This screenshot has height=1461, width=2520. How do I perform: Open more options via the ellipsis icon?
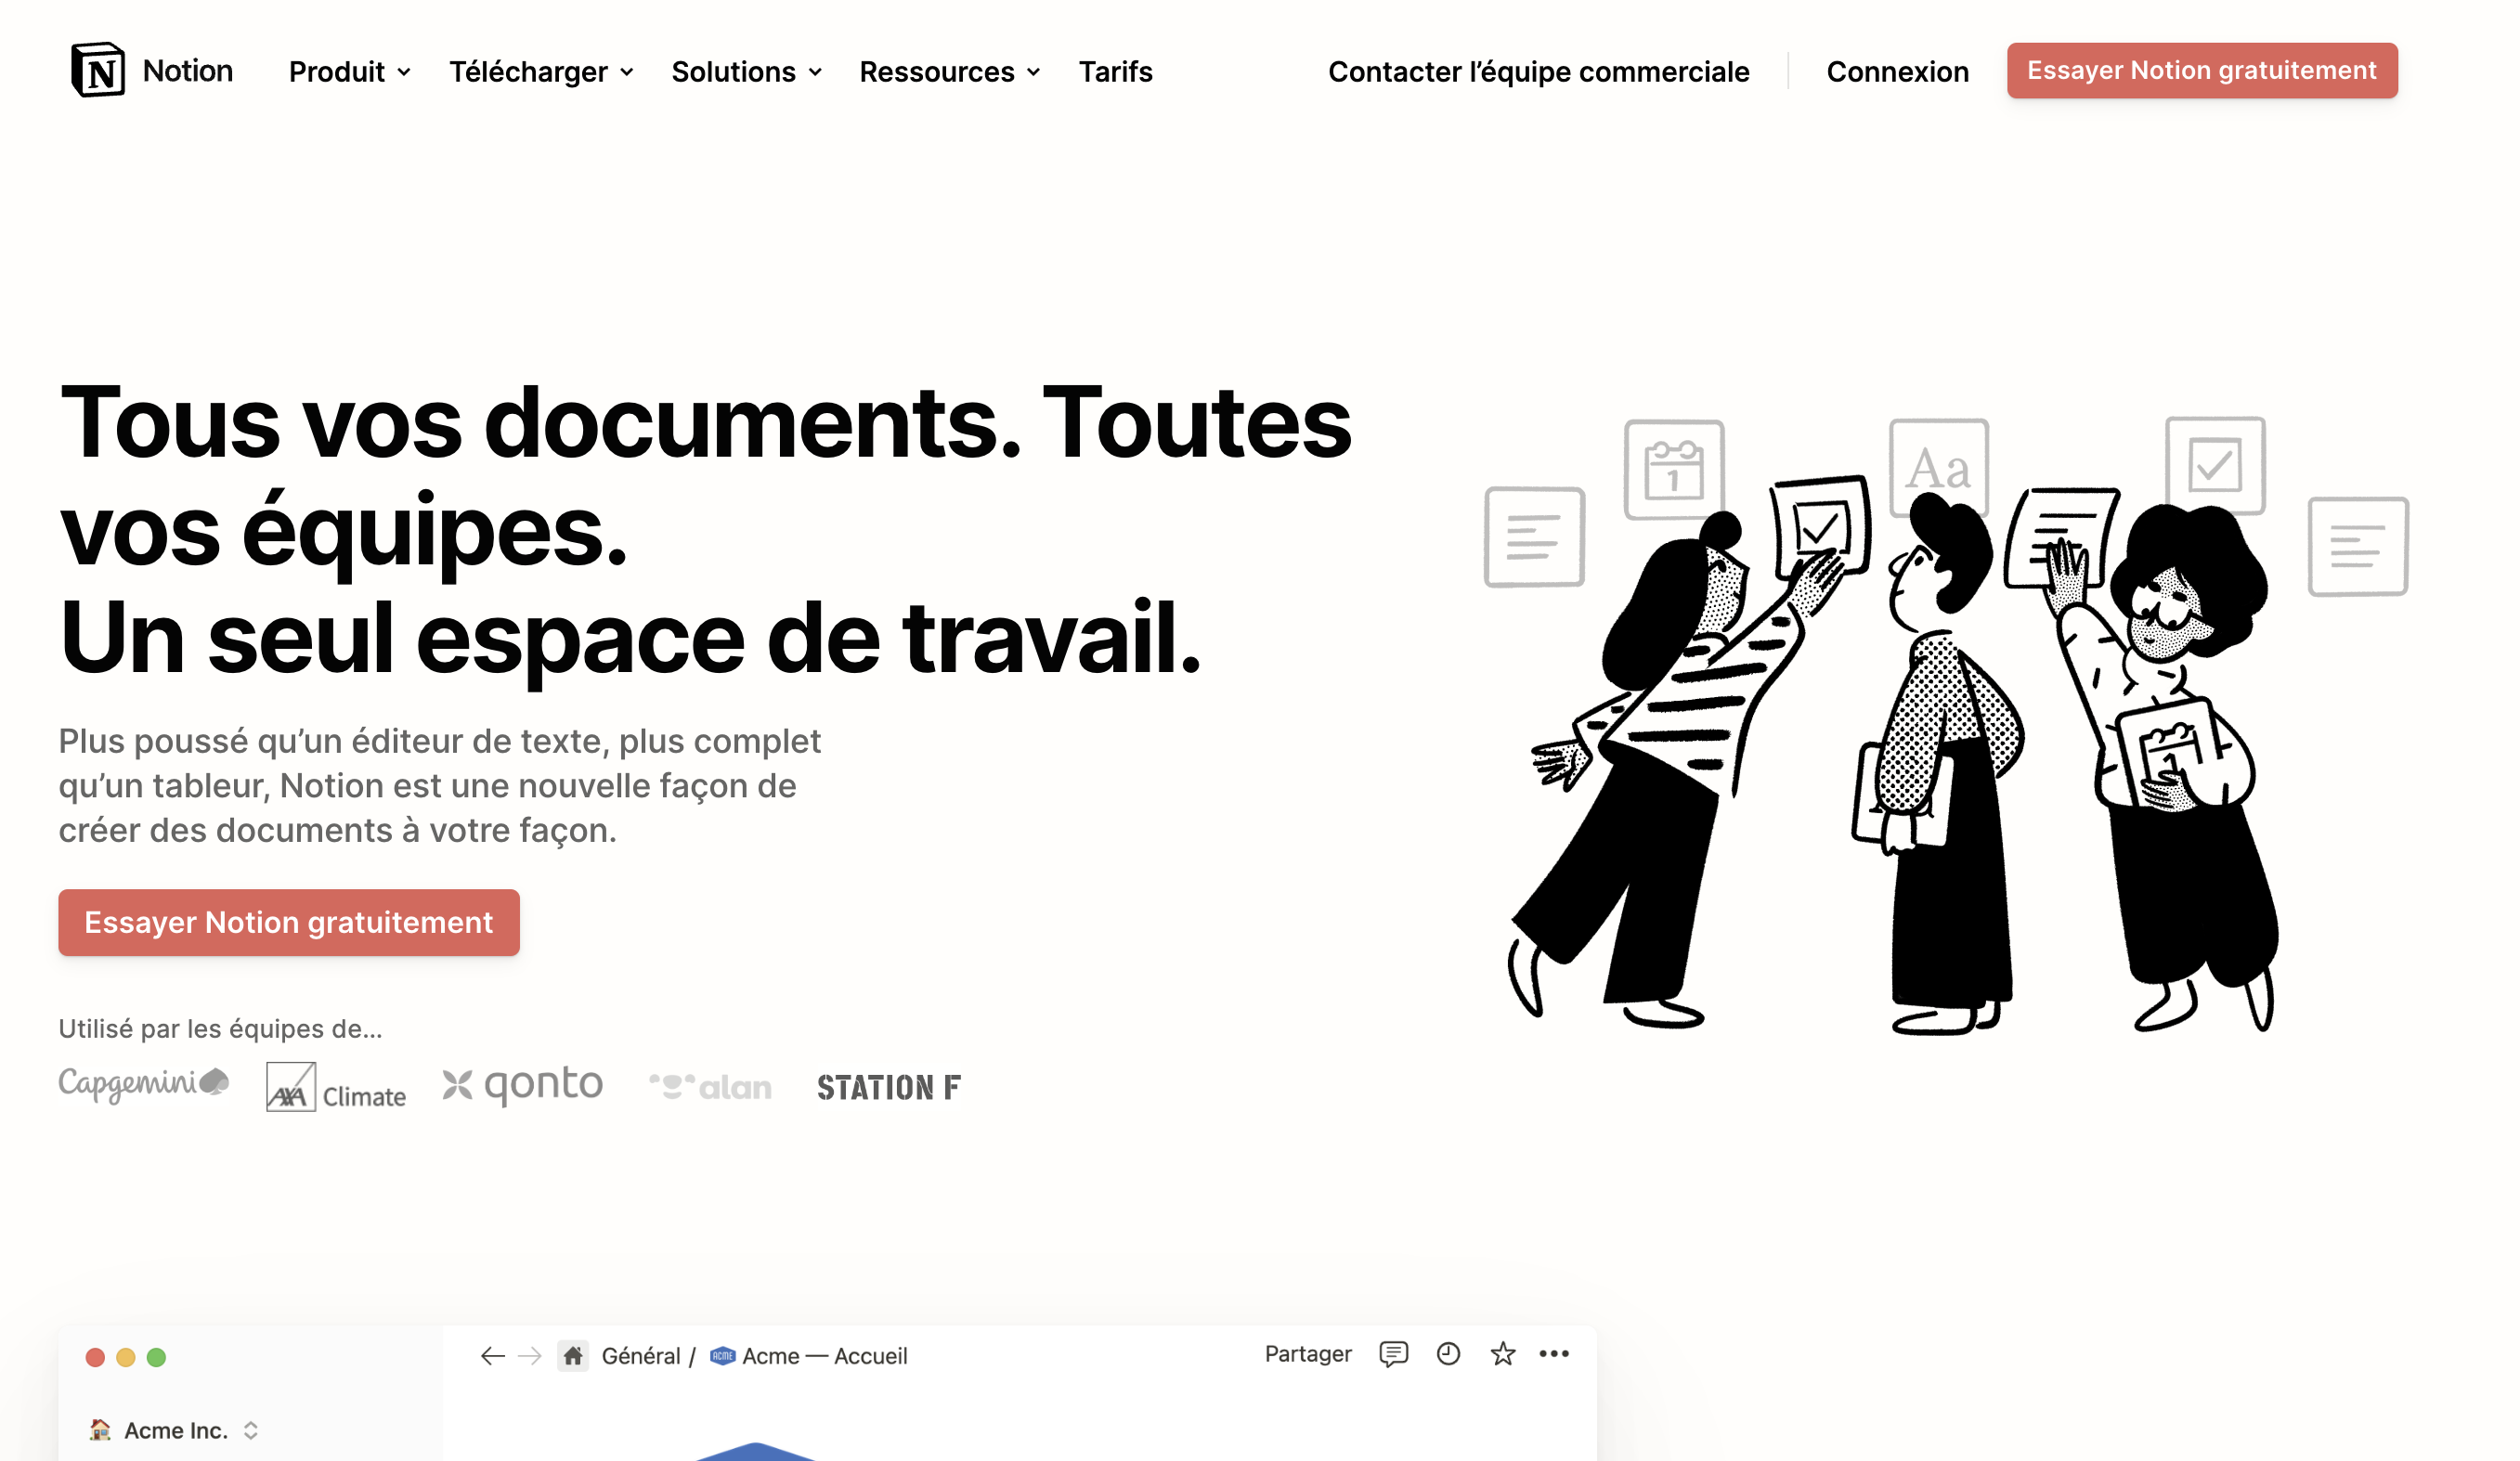[1554, 1354]
